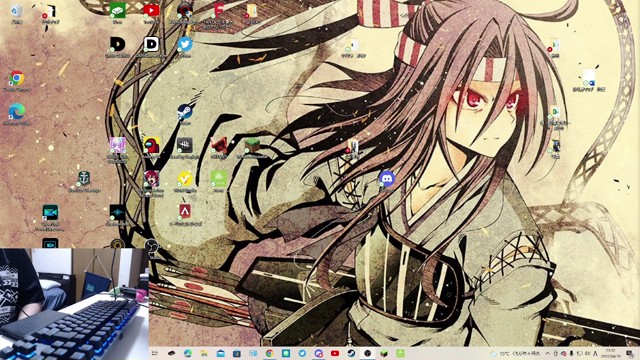Viewport: 640px width, 360px height.
Task: Open the Steam desktop shortcut
Action: (185, 111)
